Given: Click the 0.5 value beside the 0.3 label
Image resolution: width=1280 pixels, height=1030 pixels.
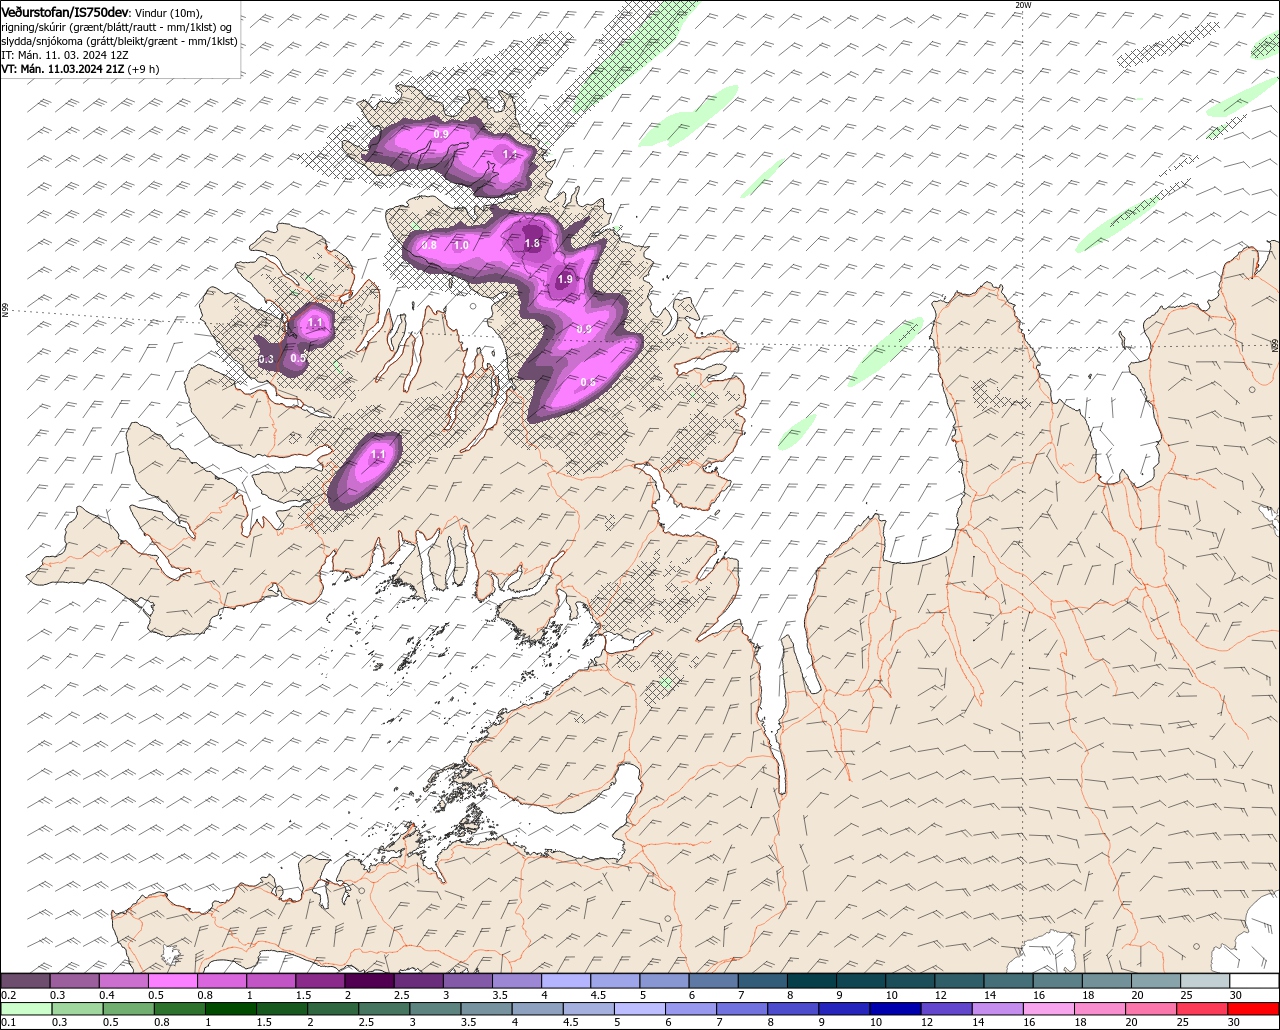Looking at the screenshot, I should [x=297, y=358].
